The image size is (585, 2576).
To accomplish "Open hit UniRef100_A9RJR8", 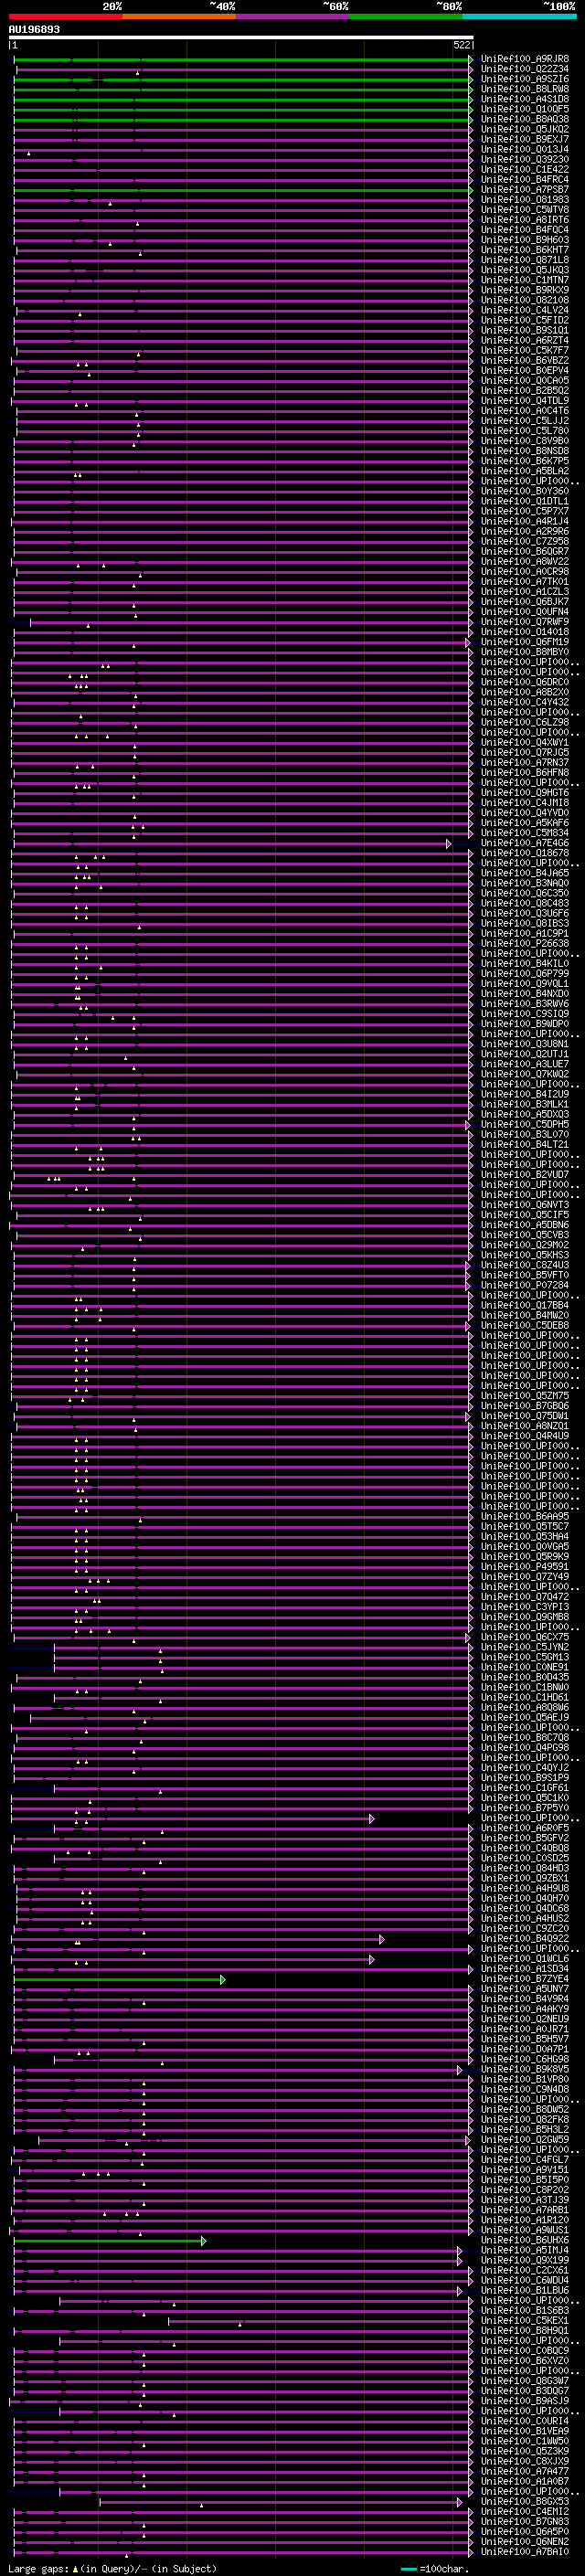I will click(524, 59).
